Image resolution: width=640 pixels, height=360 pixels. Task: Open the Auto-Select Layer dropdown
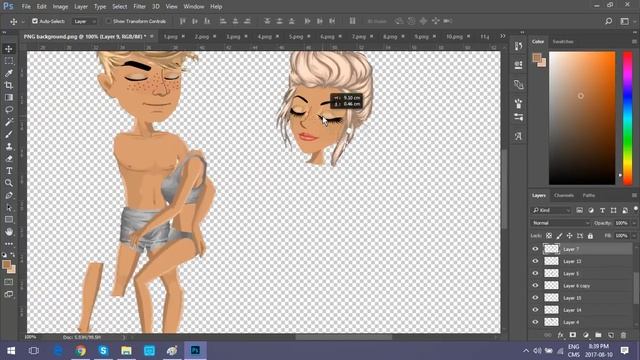pyautogui.click(x=85, y=21)
